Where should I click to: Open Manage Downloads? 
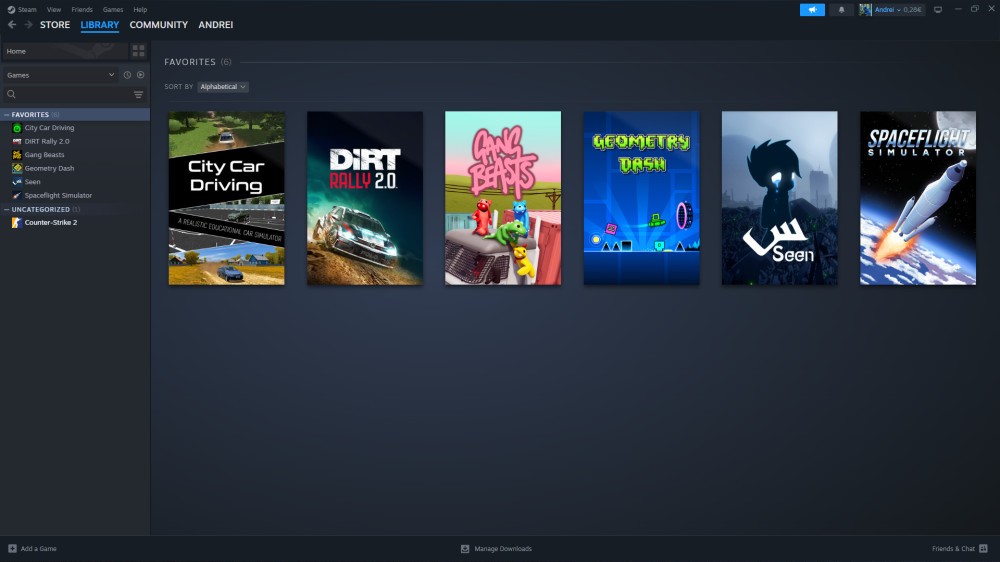pyautogui.click(x=496, y=549)
